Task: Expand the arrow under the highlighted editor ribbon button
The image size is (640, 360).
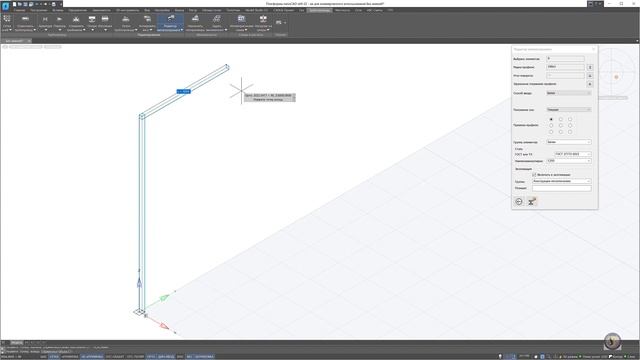Action: click(x=182, y=30)
